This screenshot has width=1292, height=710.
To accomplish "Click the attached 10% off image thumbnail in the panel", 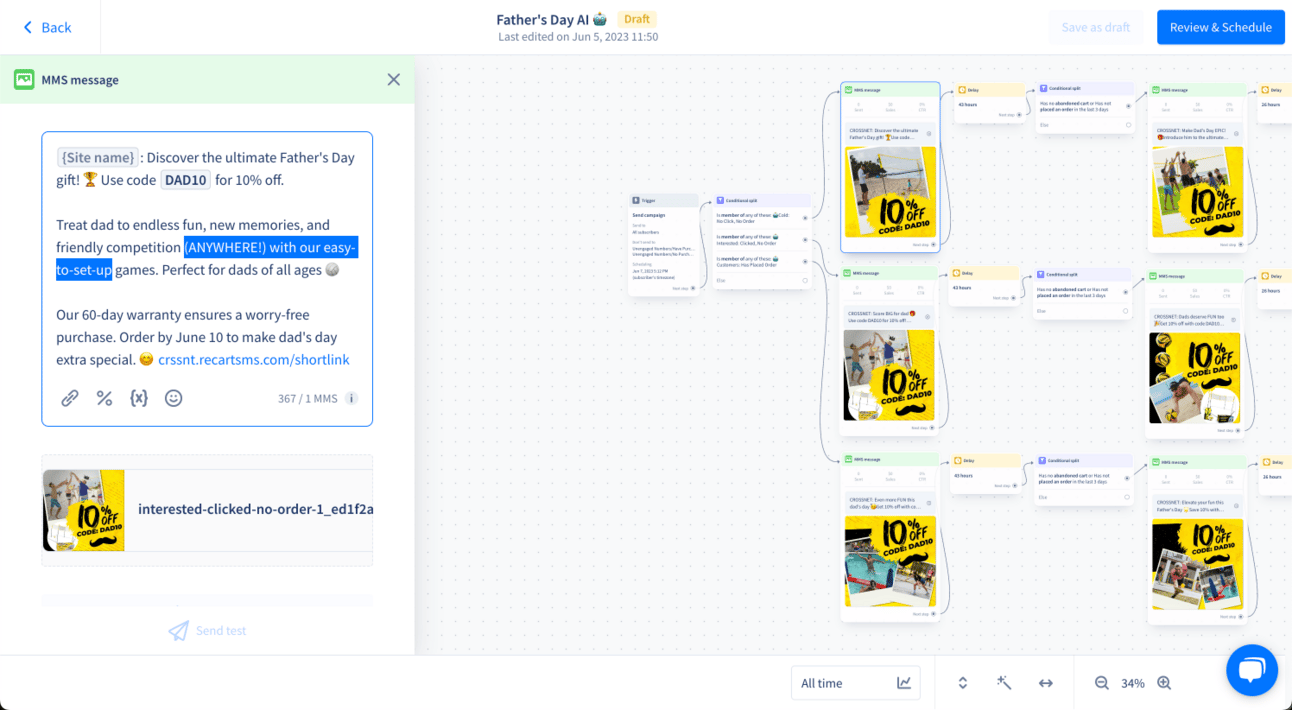I will point(84,510).
